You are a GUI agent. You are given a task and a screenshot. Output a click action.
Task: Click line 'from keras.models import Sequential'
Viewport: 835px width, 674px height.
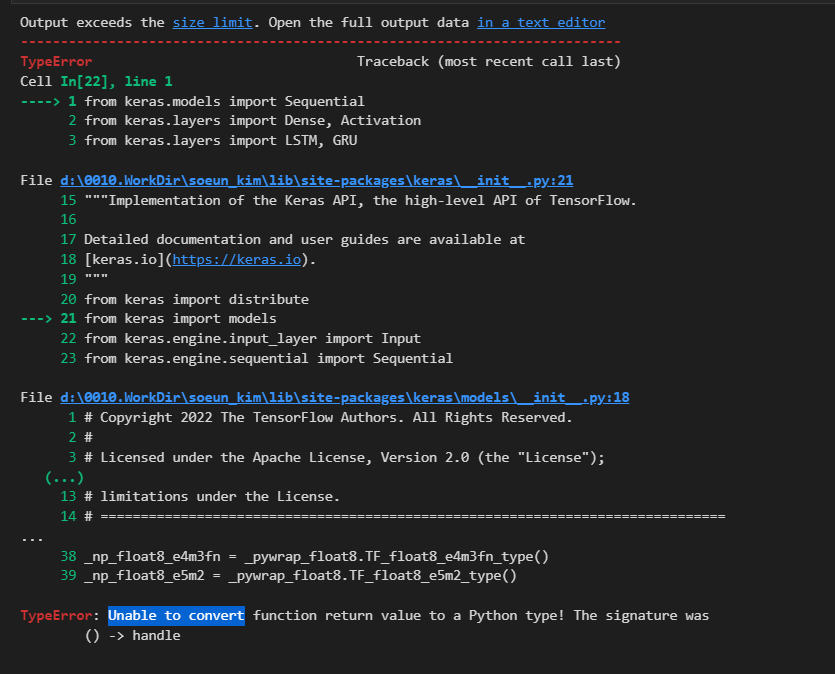pyautogui.click(x=224, y=101)
